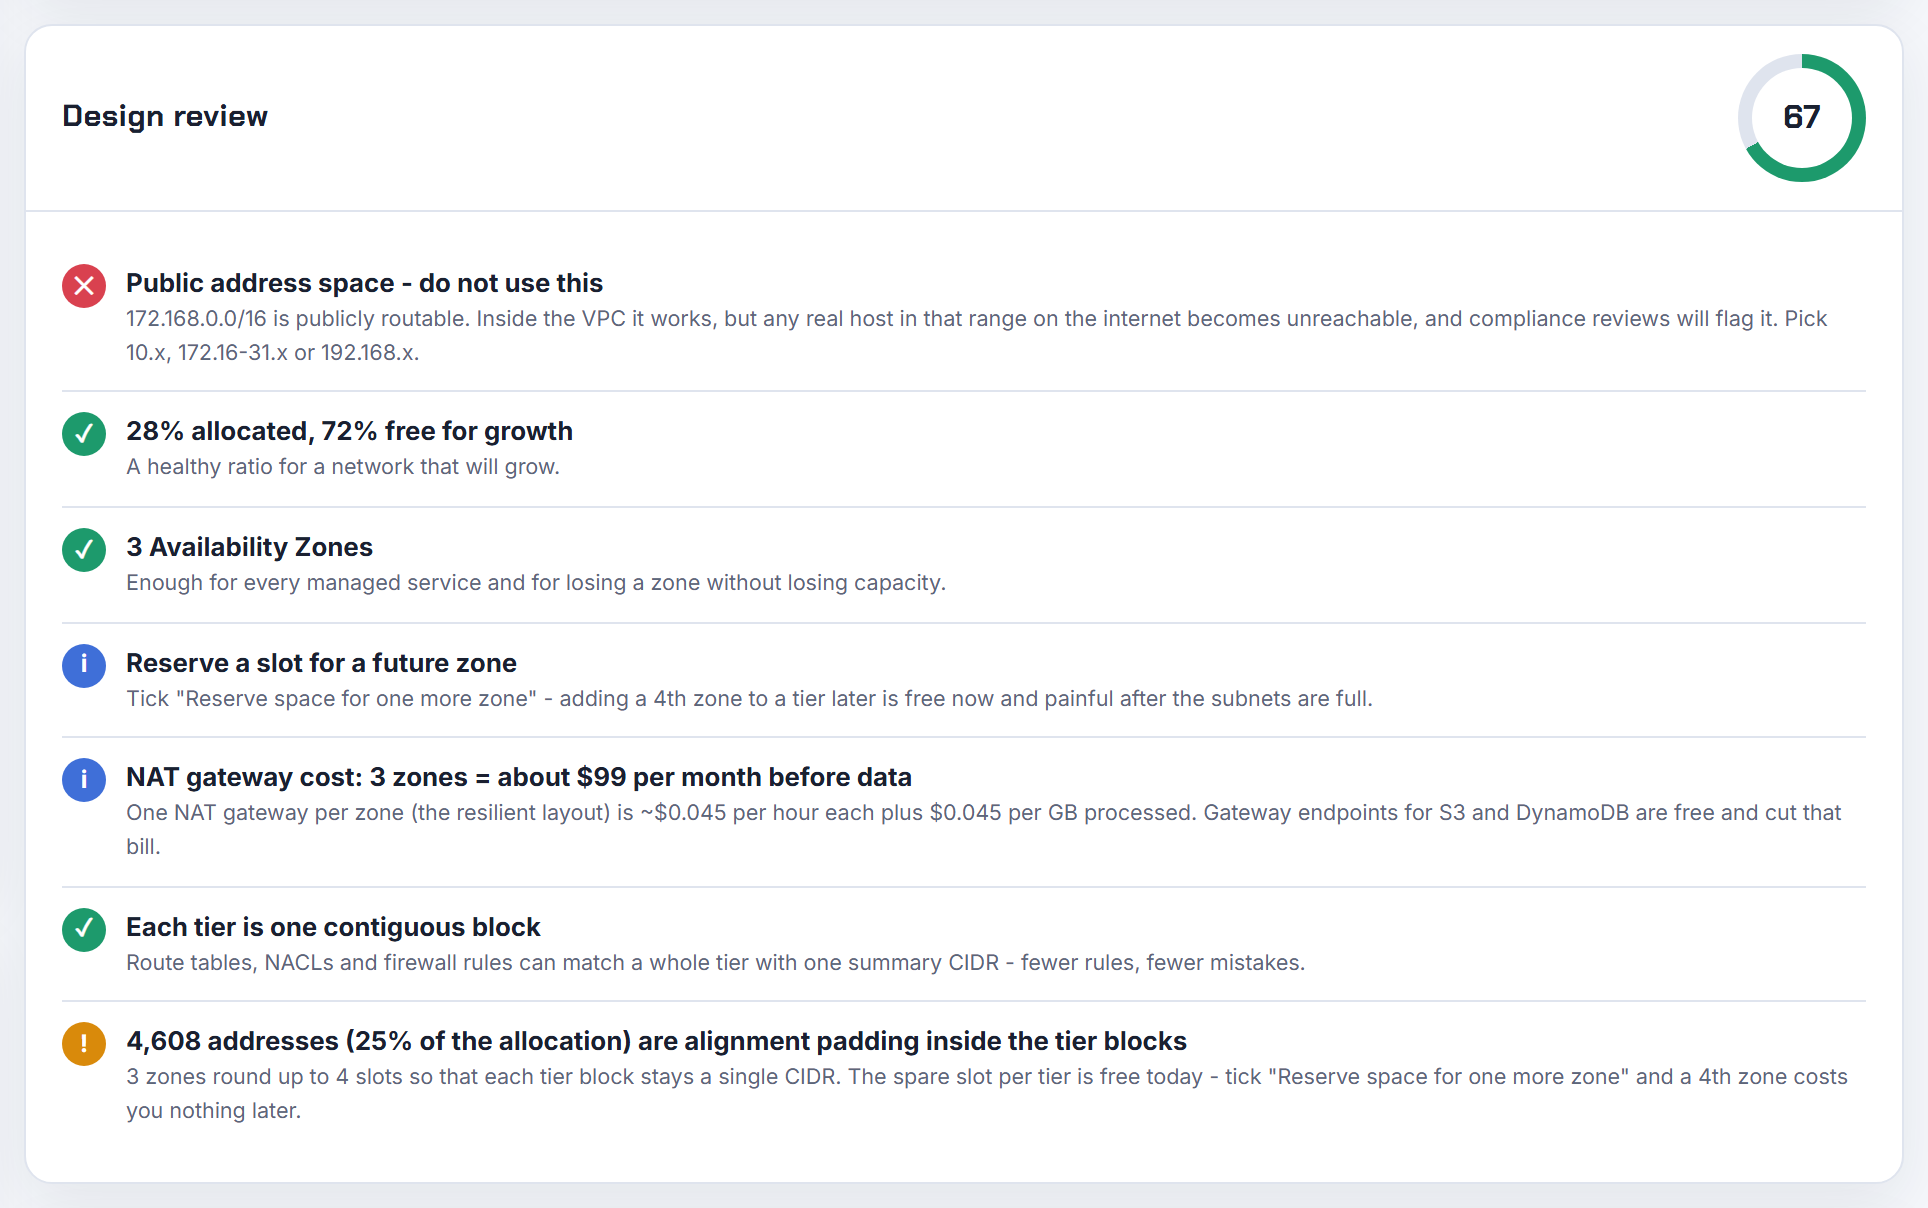Click the Public address space - do not use this title
Image resolution: width=1928 pixels, height=1208 pixels.
click(364, 283)
